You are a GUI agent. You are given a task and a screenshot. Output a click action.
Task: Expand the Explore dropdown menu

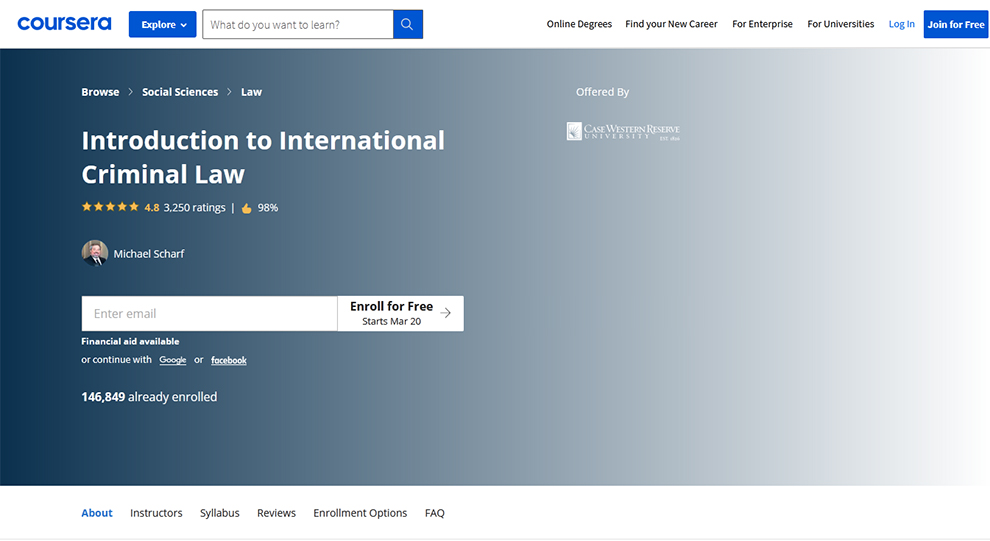[x=162, y=24]
